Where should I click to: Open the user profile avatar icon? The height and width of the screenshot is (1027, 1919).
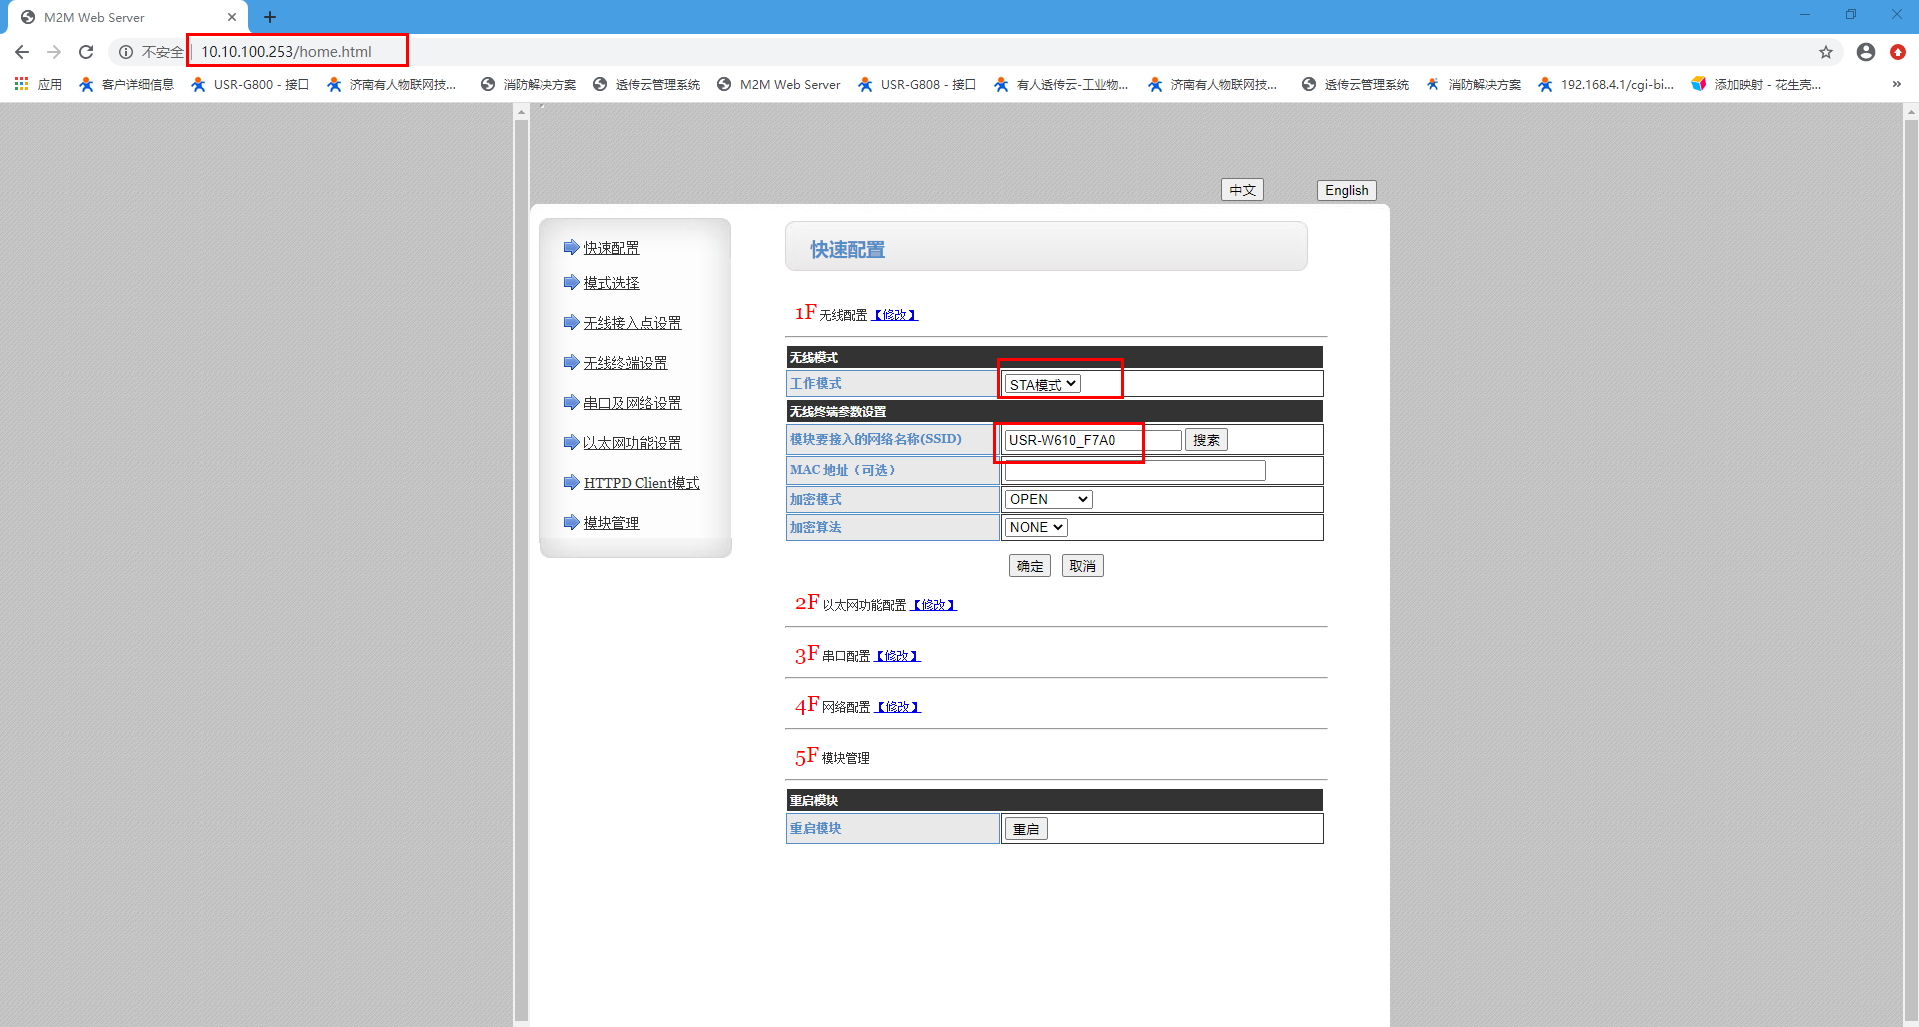point(1865,52)
